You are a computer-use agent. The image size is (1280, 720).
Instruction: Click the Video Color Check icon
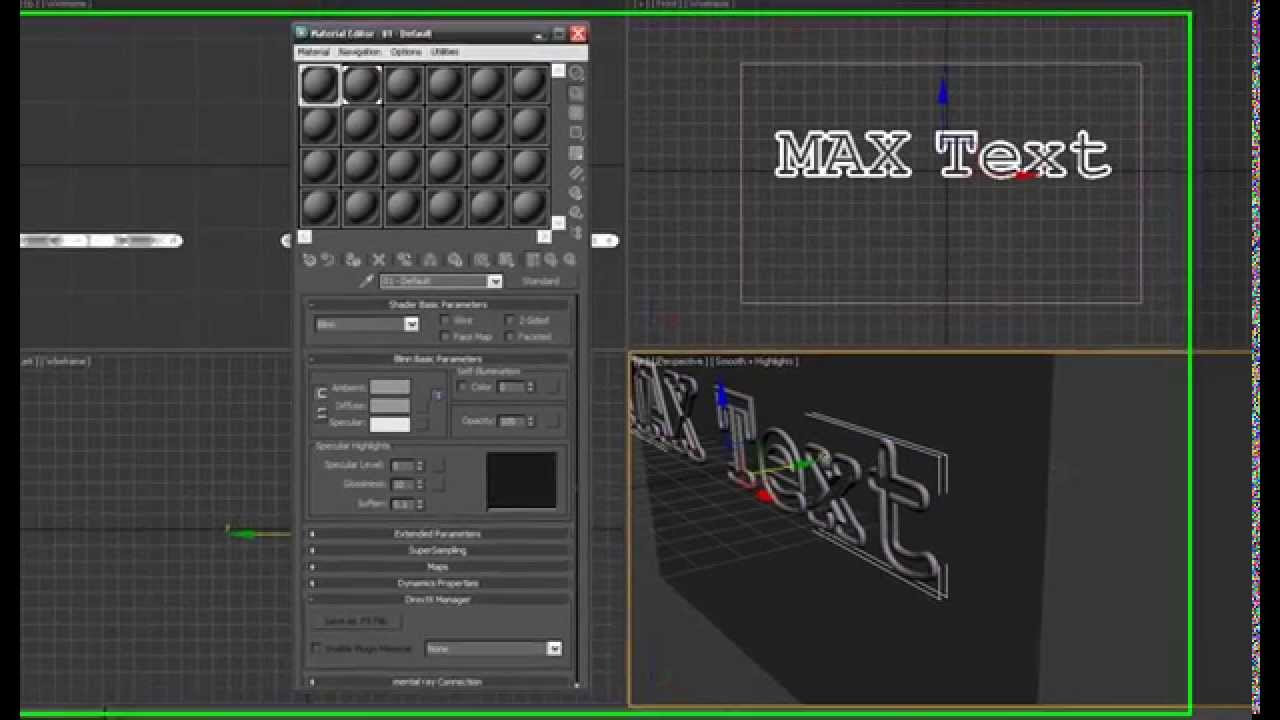pyautogui.click(x=577, y=153)
